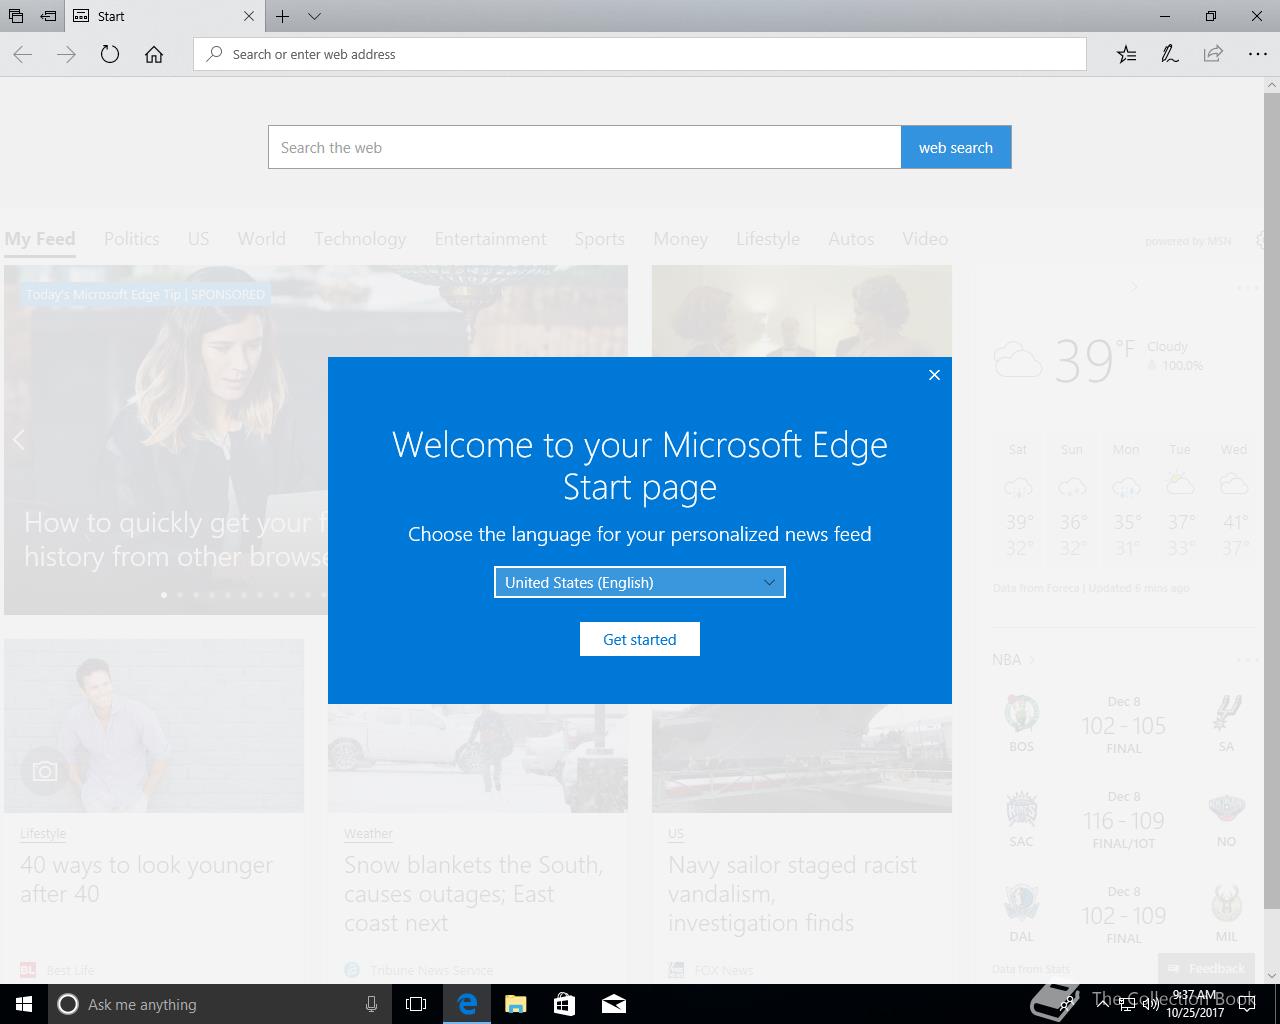This screenshot has height=1024, width=1280.
Task: Open the Lifestyle feed tab
Action: (x=768, y=239)
